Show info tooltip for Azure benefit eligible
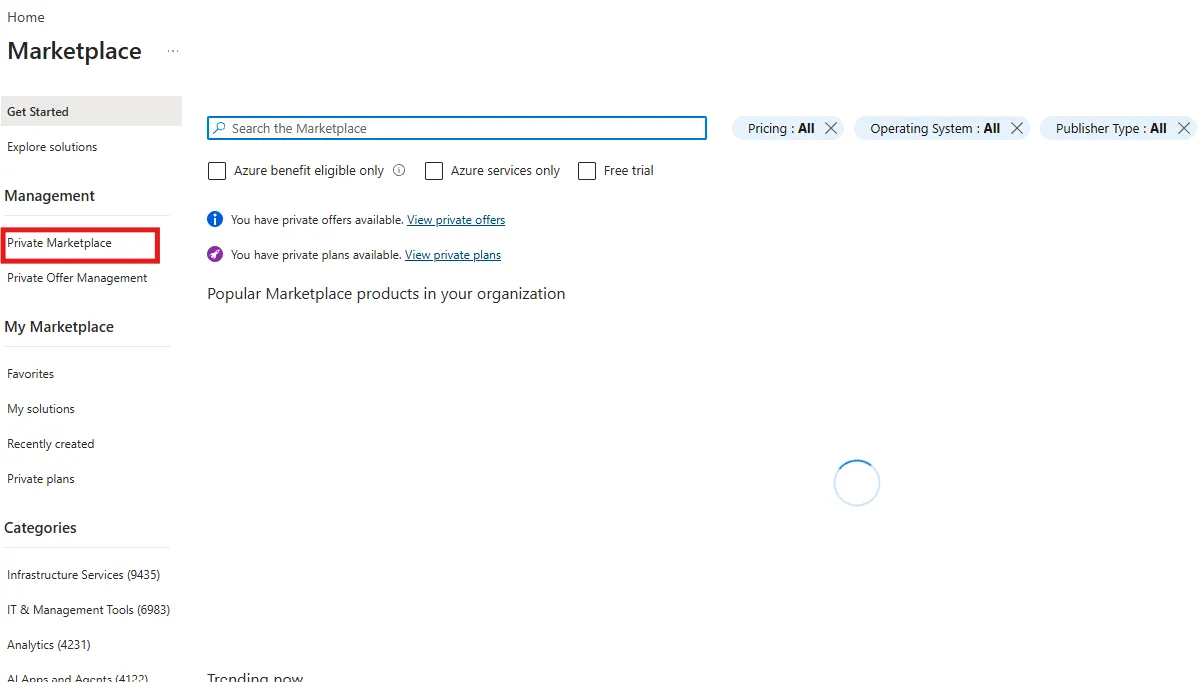Image resolution: width=1203 pixels, height=682 pixels. pos(399,171)
